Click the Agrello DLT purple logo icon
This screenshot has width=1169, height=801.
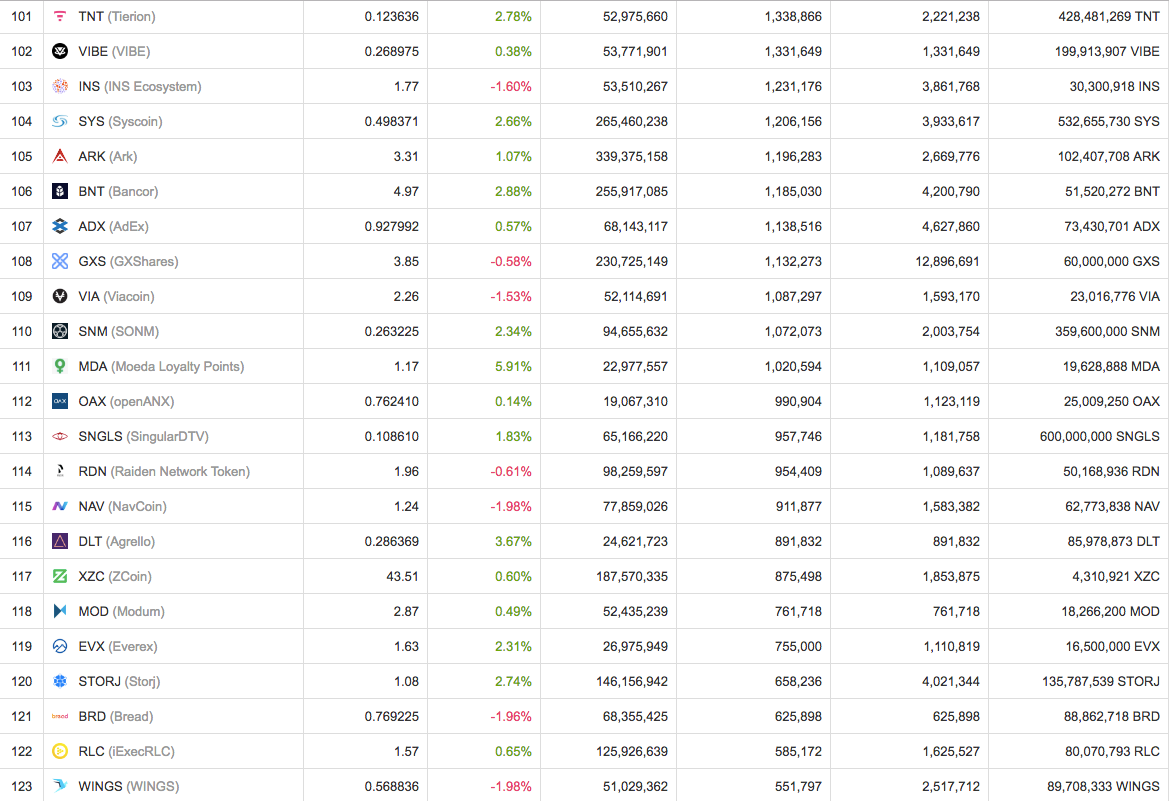tap(60, 541)
